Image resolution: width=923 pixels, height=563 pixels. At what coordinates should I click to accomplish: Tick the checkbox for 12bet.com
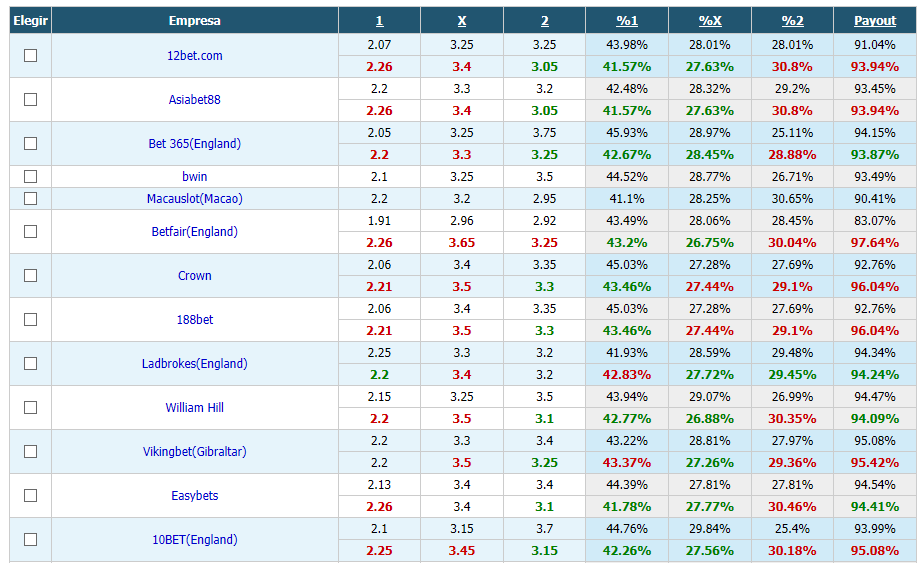click(30, 55)
